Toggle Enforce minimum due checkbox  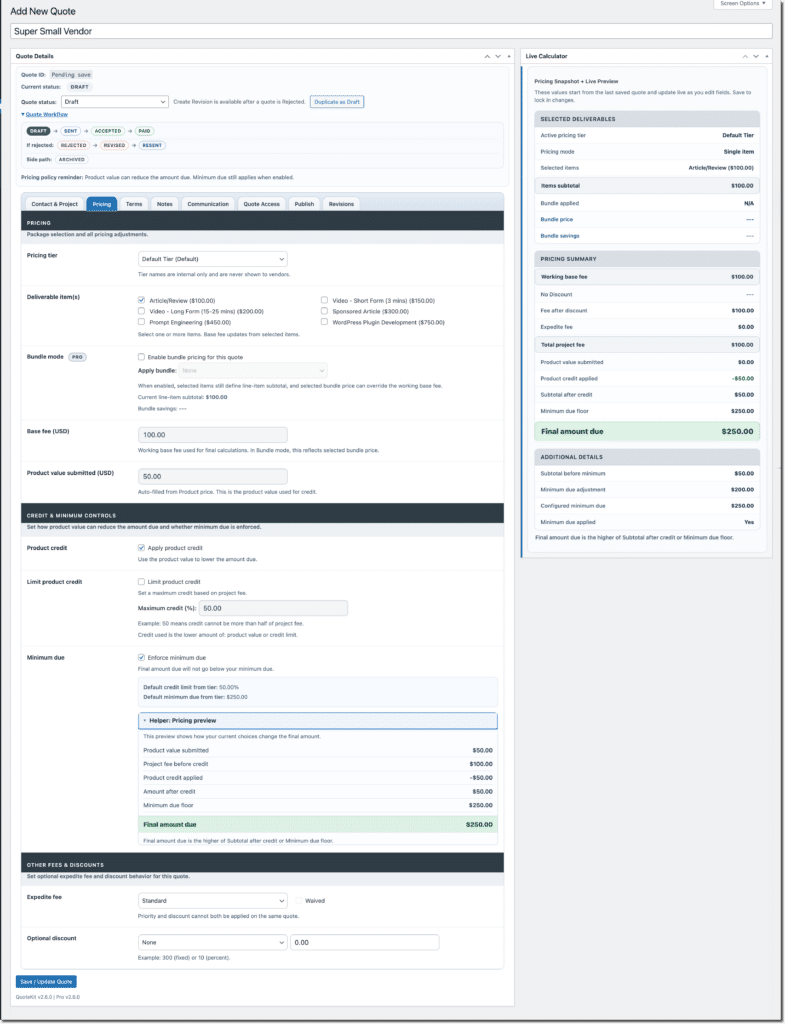click(141, 658)
